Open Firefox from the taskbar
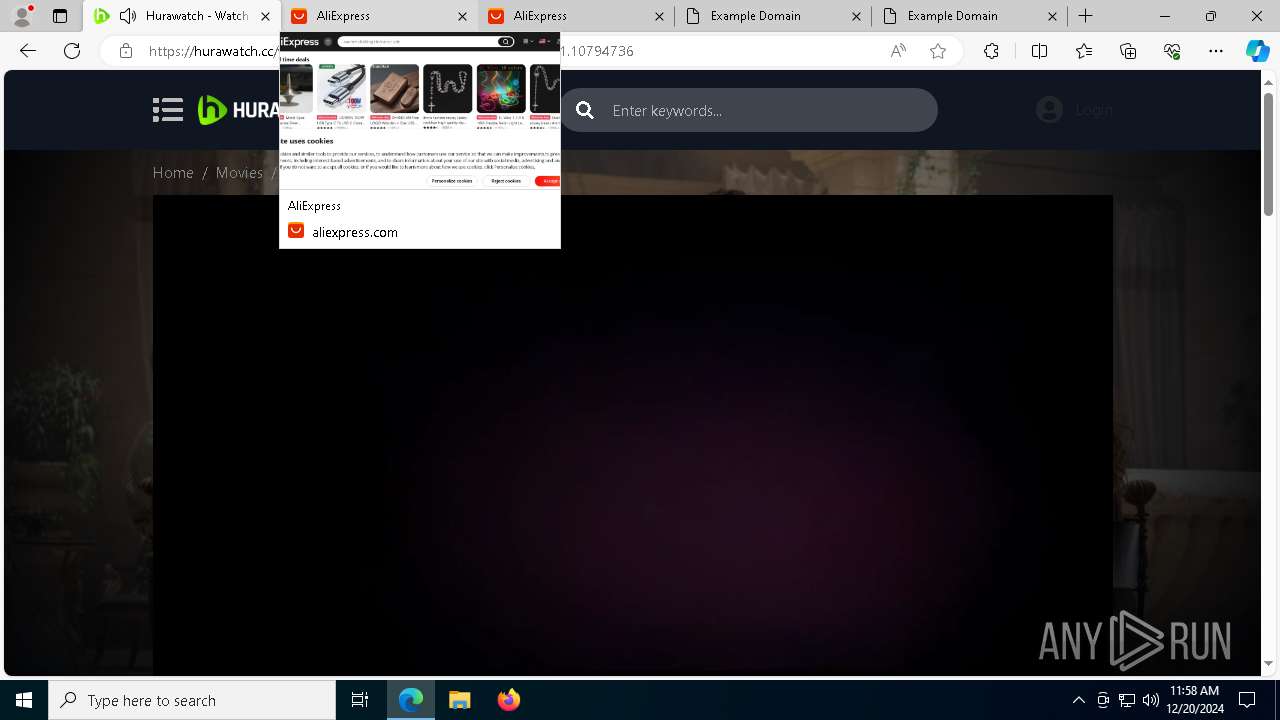 [508, 700]
